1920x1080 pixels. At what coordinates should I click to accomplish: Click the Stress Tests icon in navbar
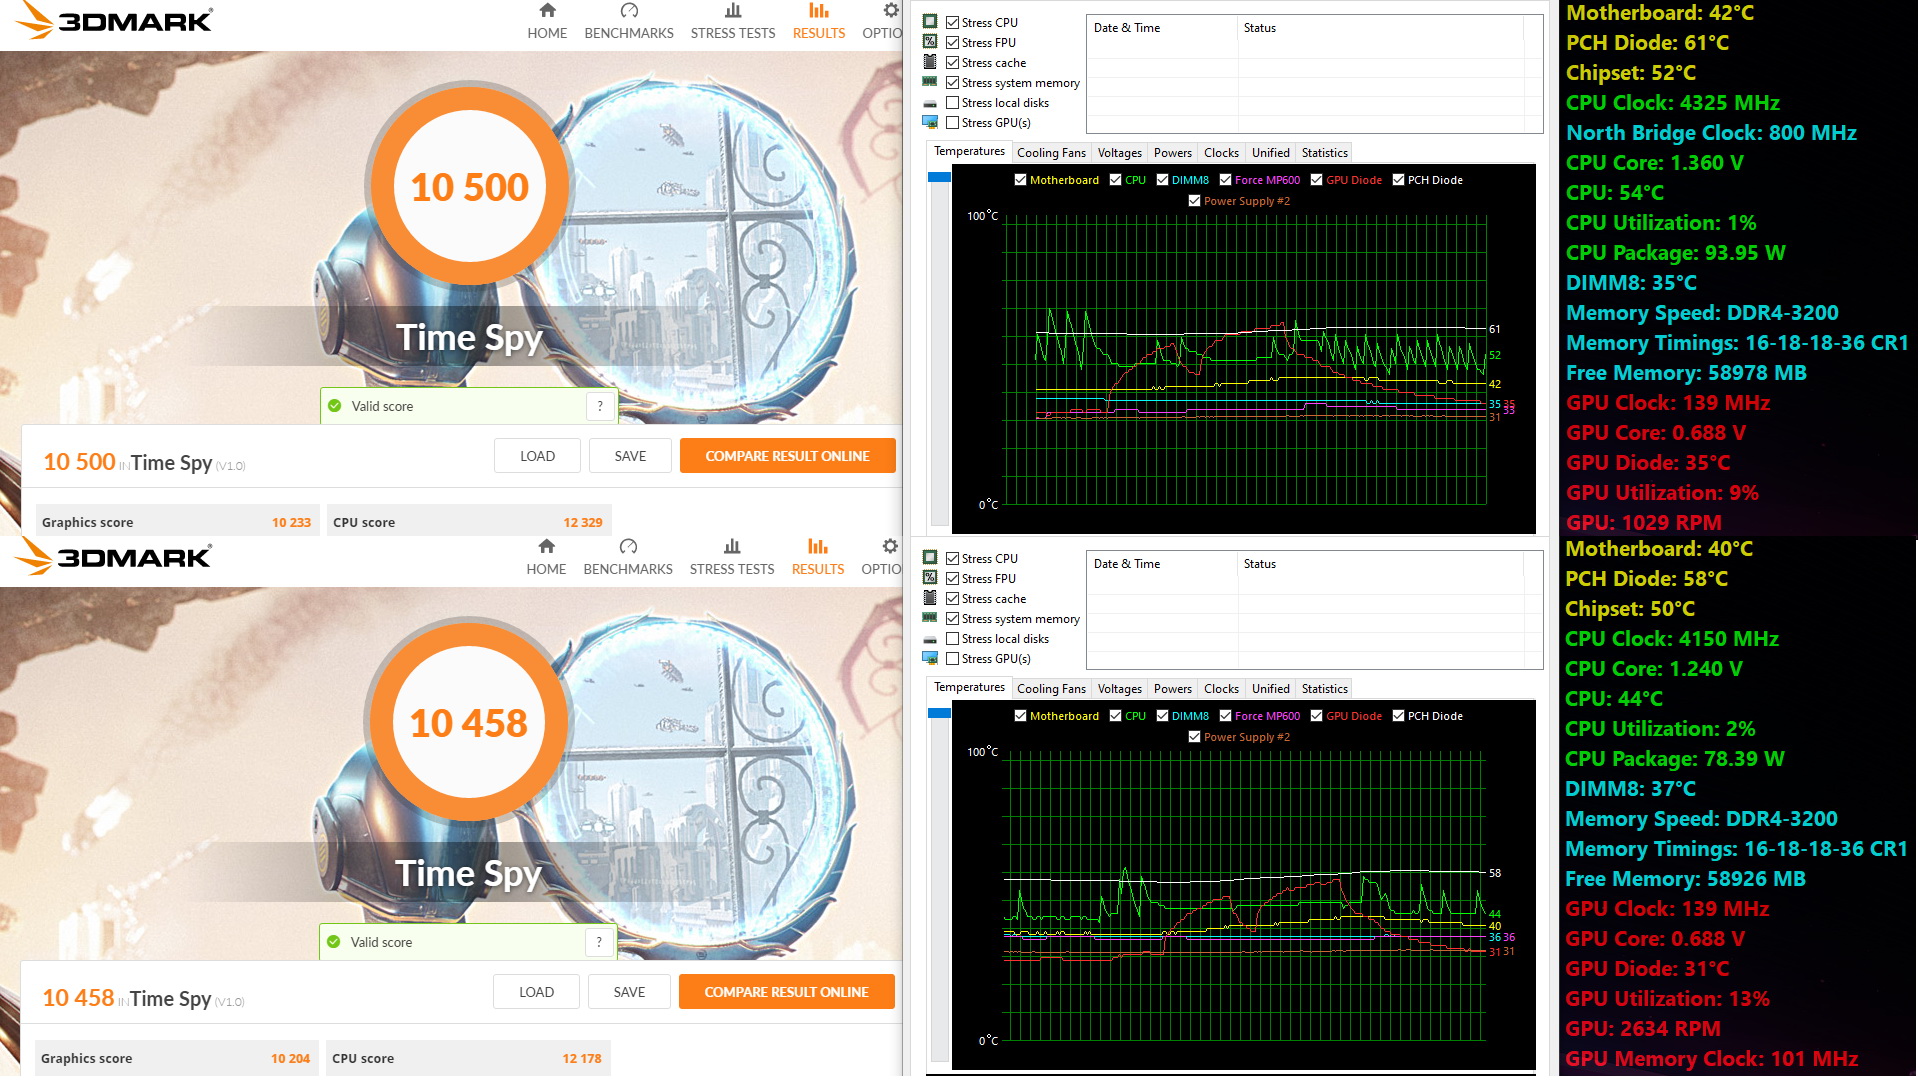point(732,13)
